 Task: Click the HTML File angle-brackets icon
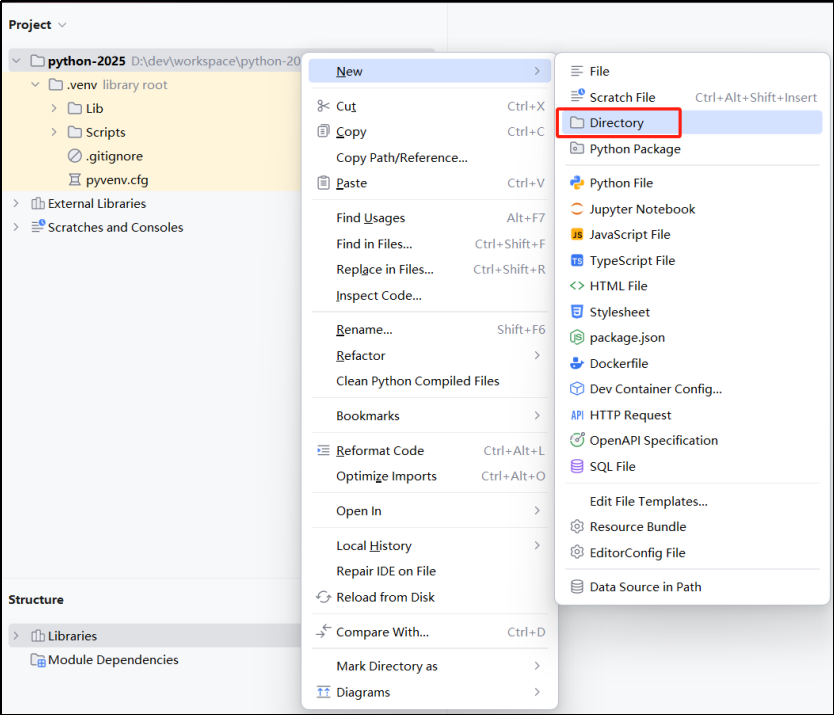coord(577,286)
